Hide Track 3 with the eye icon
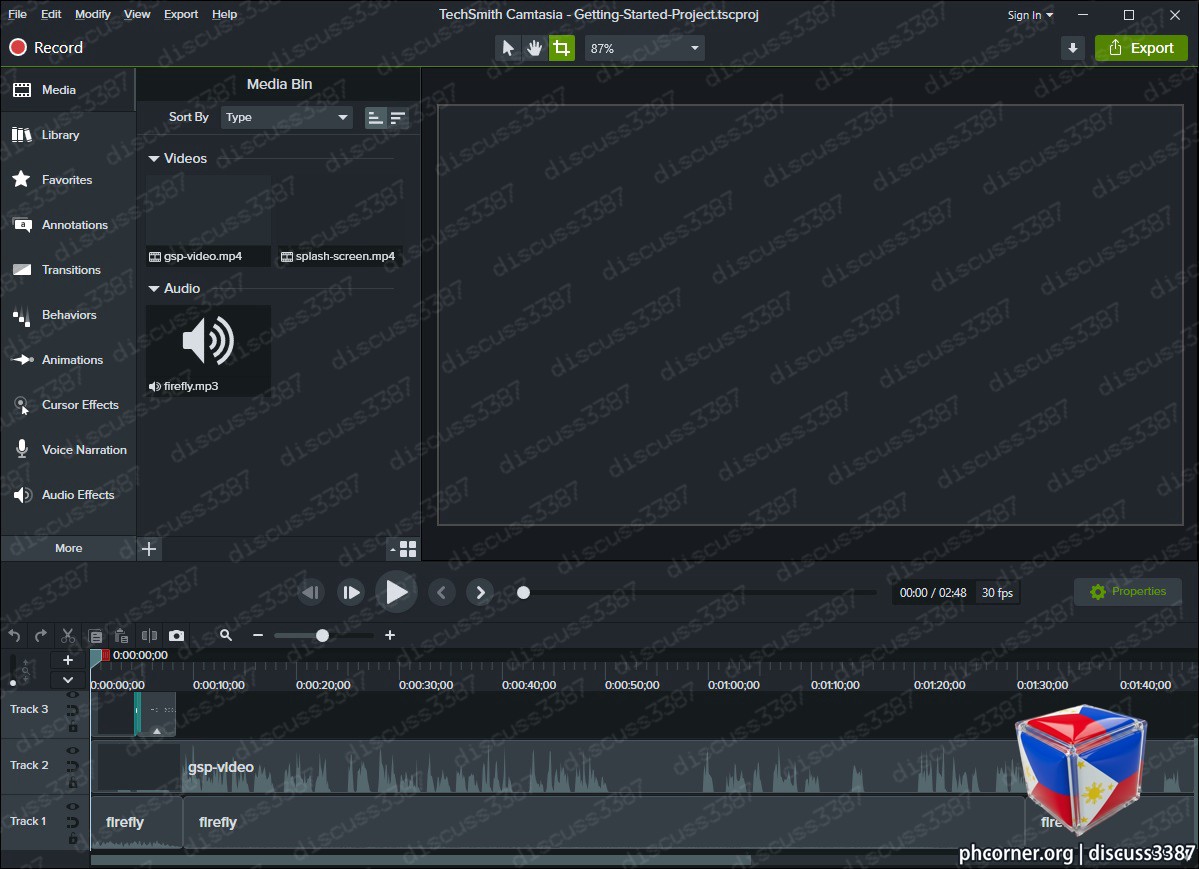The height and width of the screenshot is (869, 1199). pos(73,695)
